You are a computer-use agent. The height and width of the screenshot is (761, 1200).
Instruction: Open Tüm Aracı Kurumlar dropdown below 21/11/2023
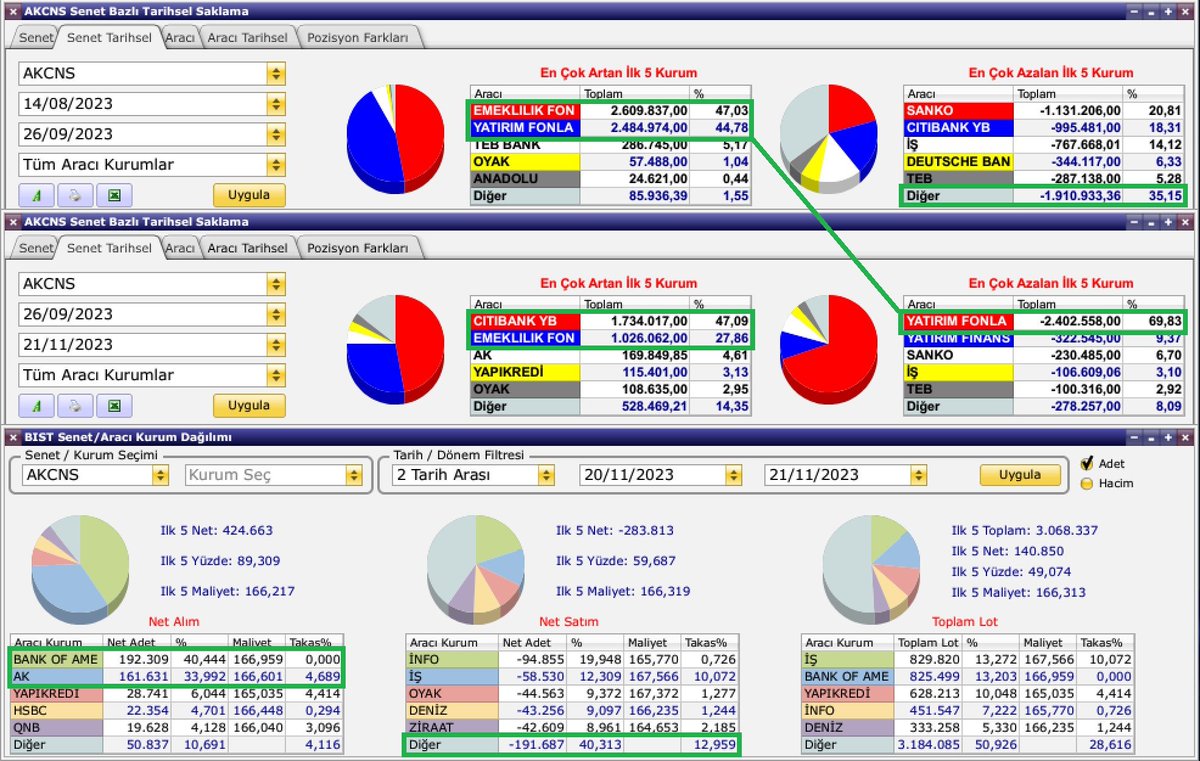tap(277, 375)
